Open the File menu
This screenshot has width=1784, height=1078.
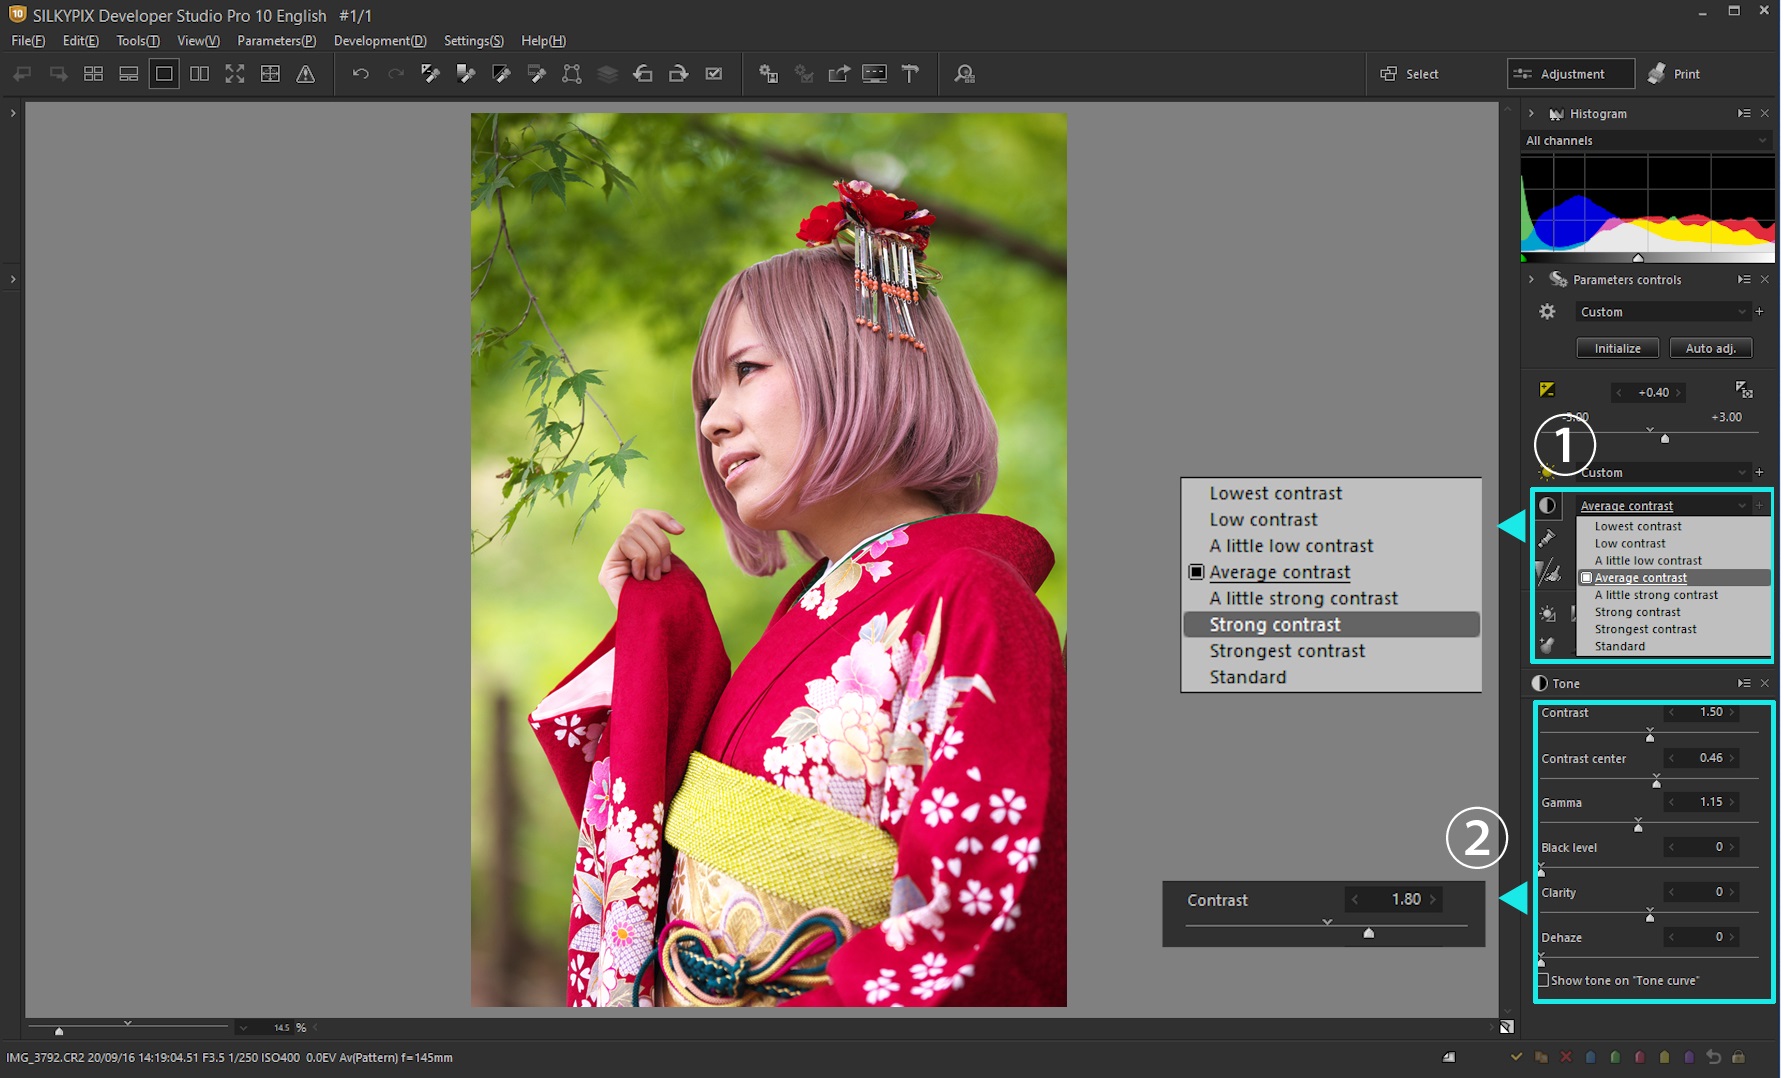[28, 41]
